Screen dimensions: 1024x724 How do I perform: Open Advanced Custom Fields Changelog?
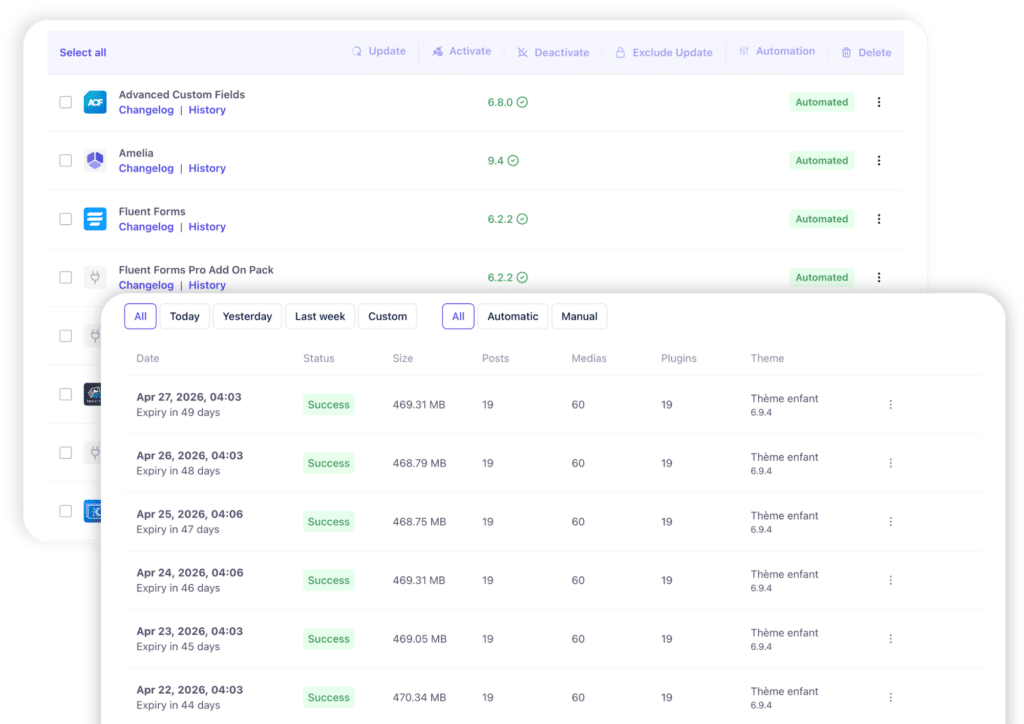pos(146,110)
